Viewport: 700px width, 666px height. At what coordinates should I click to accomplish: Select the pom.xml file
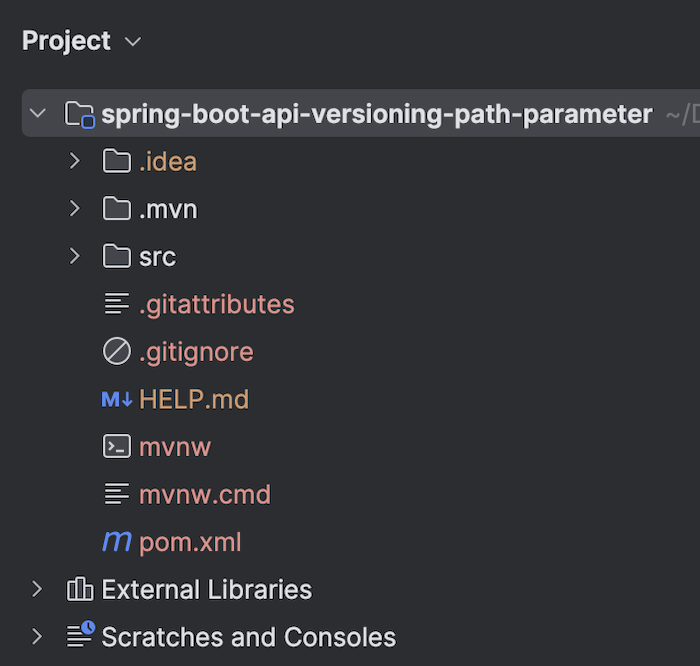tap(190, 543)
